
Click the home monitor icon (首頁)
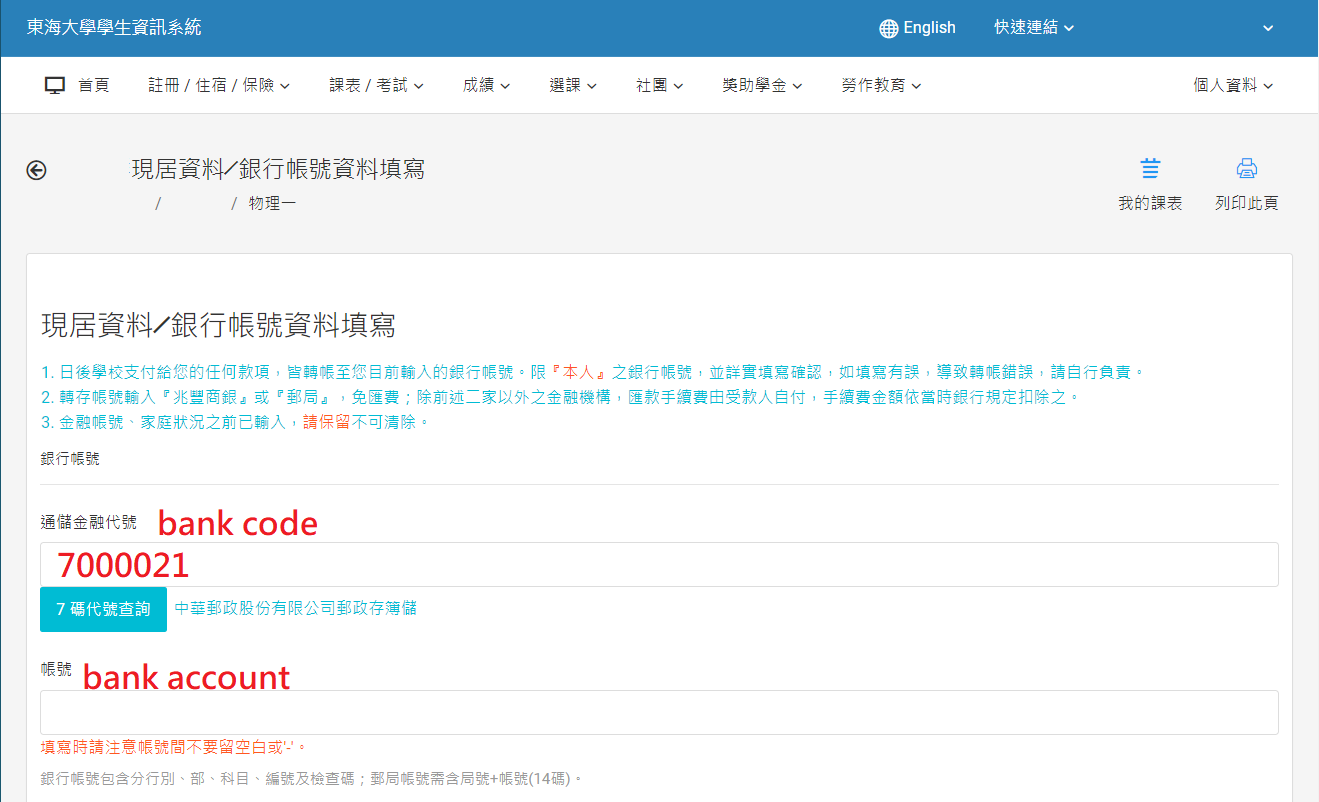[x=55, y=86]
